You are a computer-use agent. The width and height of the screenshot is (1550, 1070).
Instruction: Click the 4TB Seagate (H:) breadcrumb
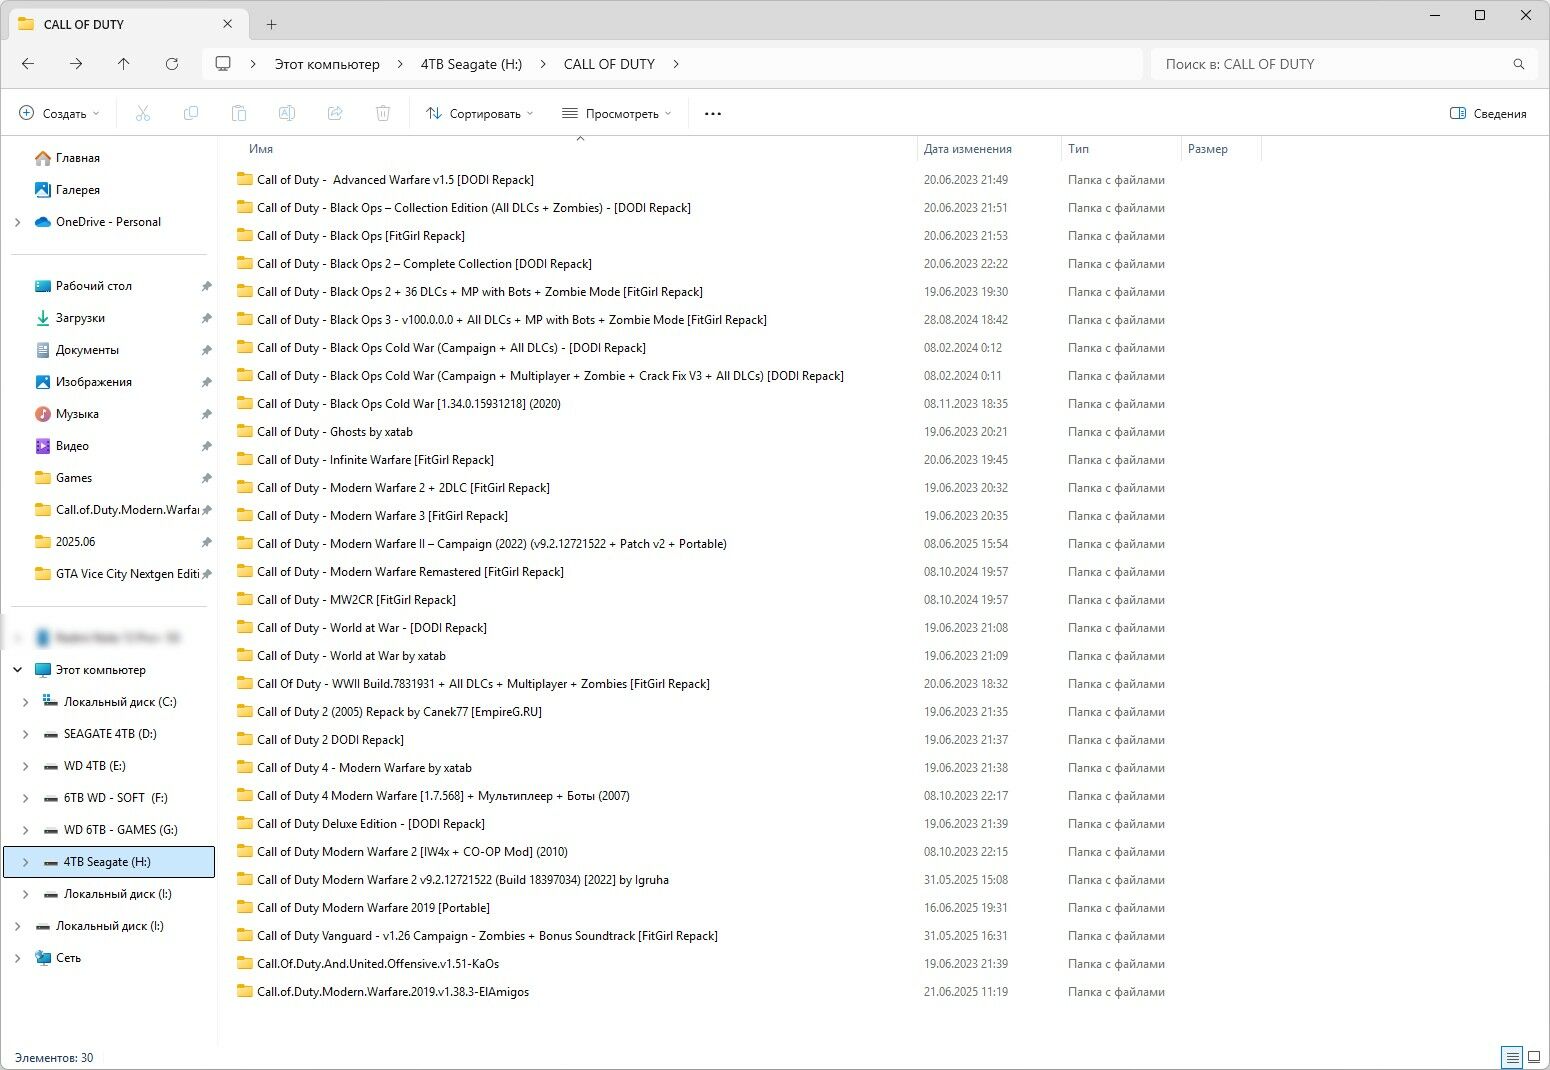pos(471,64)
